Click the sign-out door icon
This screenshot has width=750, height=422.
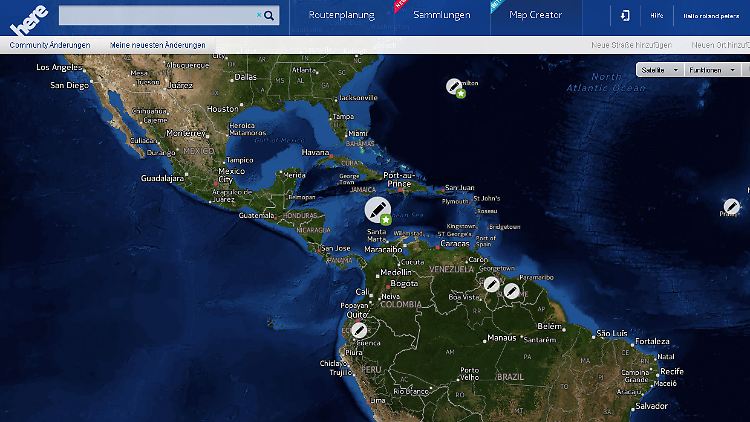pos(625,16)
